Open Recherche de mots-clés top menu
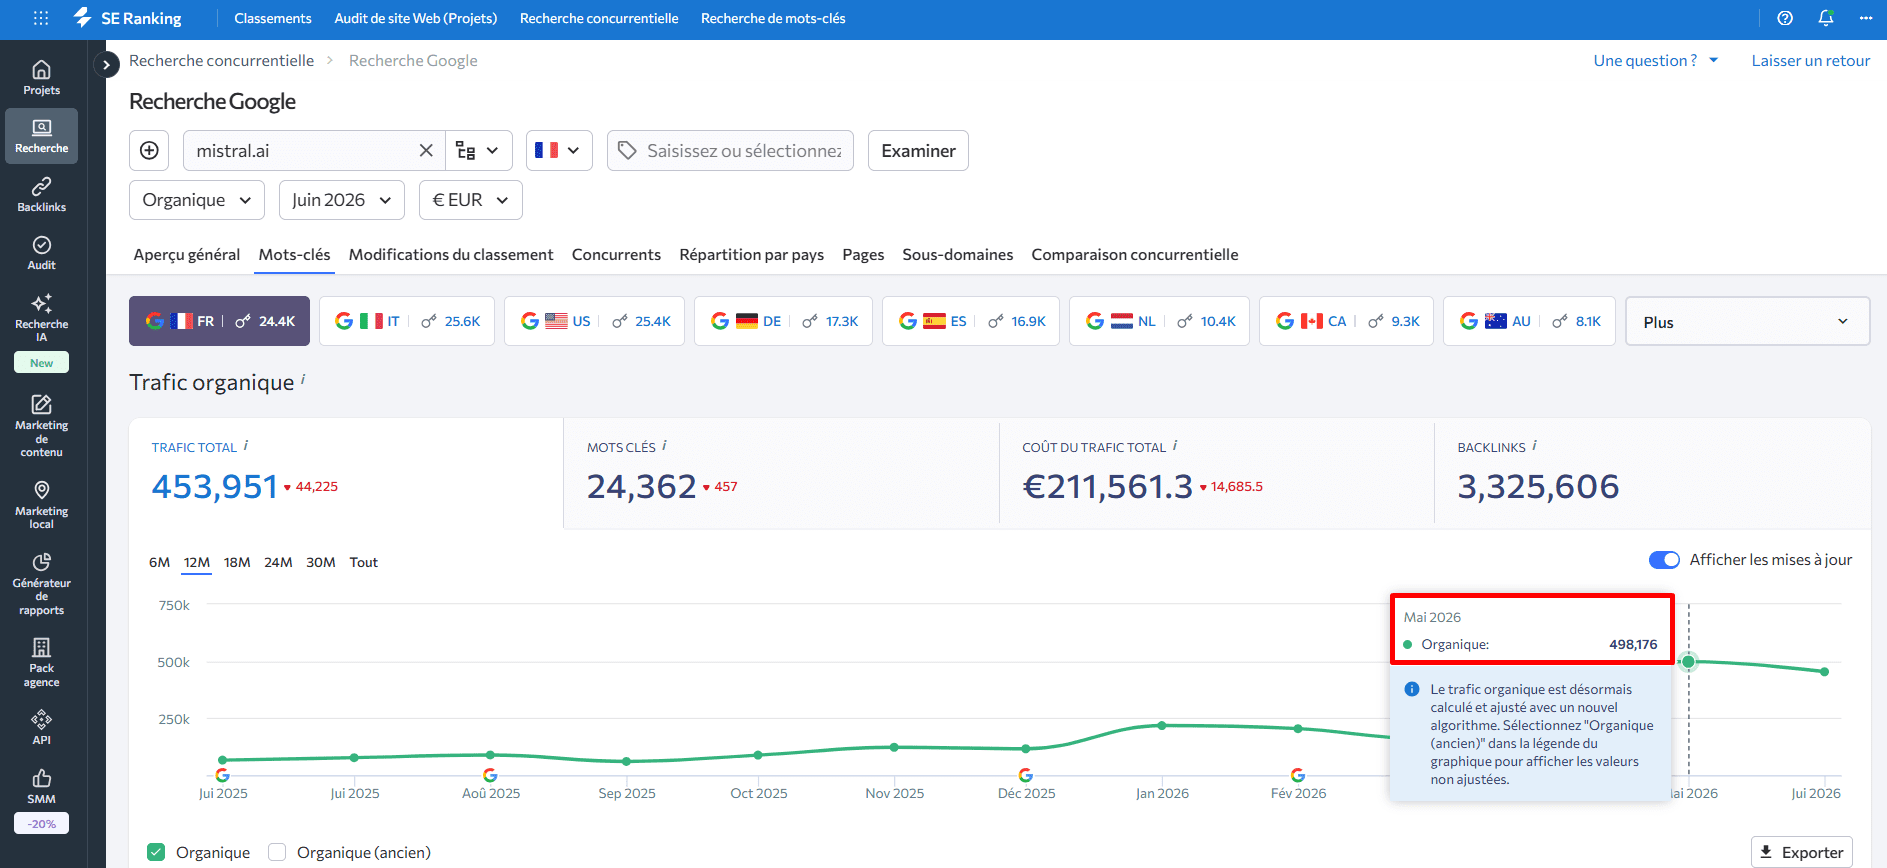Viewport: 1887px width, 868px height. point(773,18)
